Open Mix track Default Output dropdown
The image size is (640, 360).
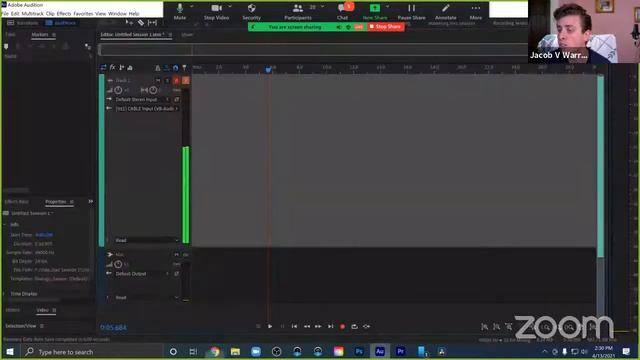pyautogui.click(x=142, y=274)
